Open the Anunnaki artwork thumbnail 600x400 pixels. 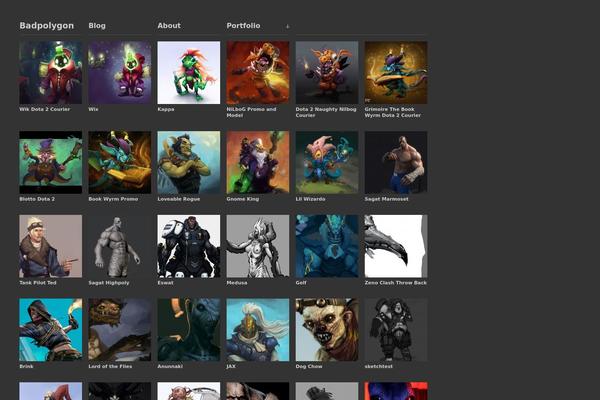pyautogui.click(x=189, y=330)
